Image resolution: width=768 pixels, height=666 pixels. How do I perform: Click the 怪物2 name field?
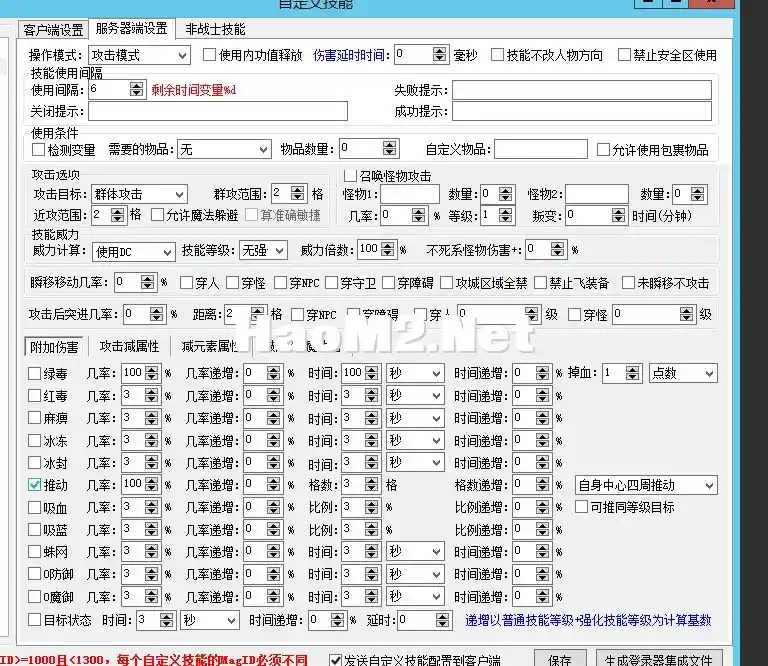[597, 194]
